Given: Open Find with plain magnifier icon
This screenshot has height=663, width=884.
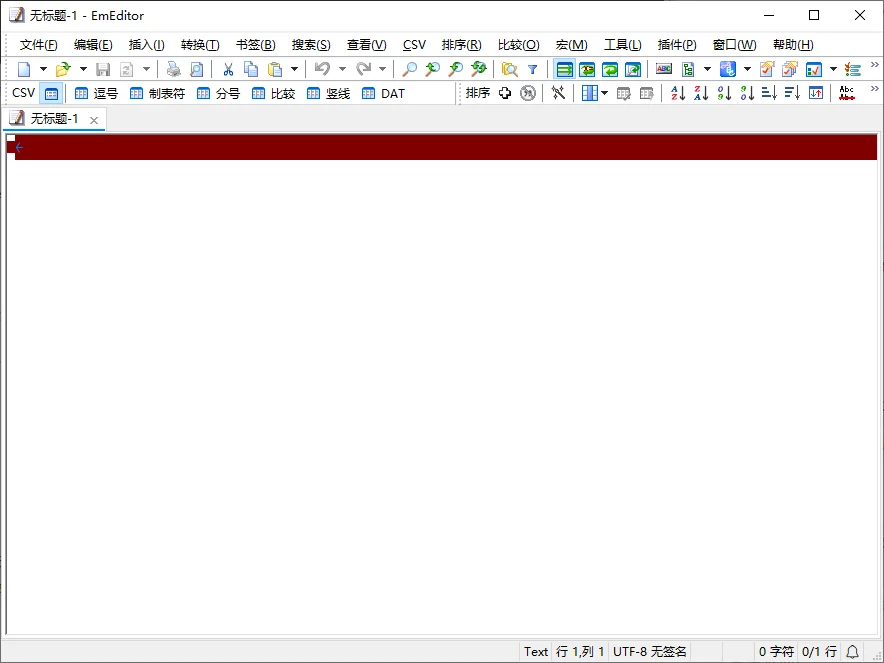Looking at the screenshot, I should [409, 69].
